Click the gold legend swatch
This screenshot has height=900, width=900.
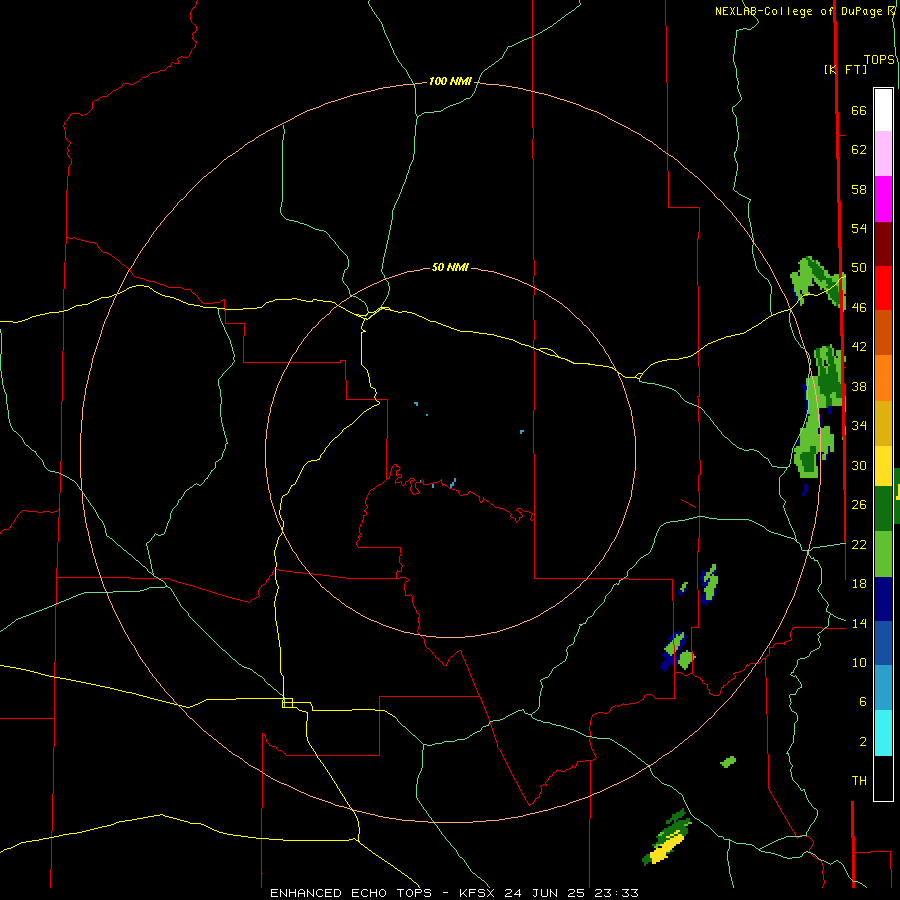coord(883,424)
